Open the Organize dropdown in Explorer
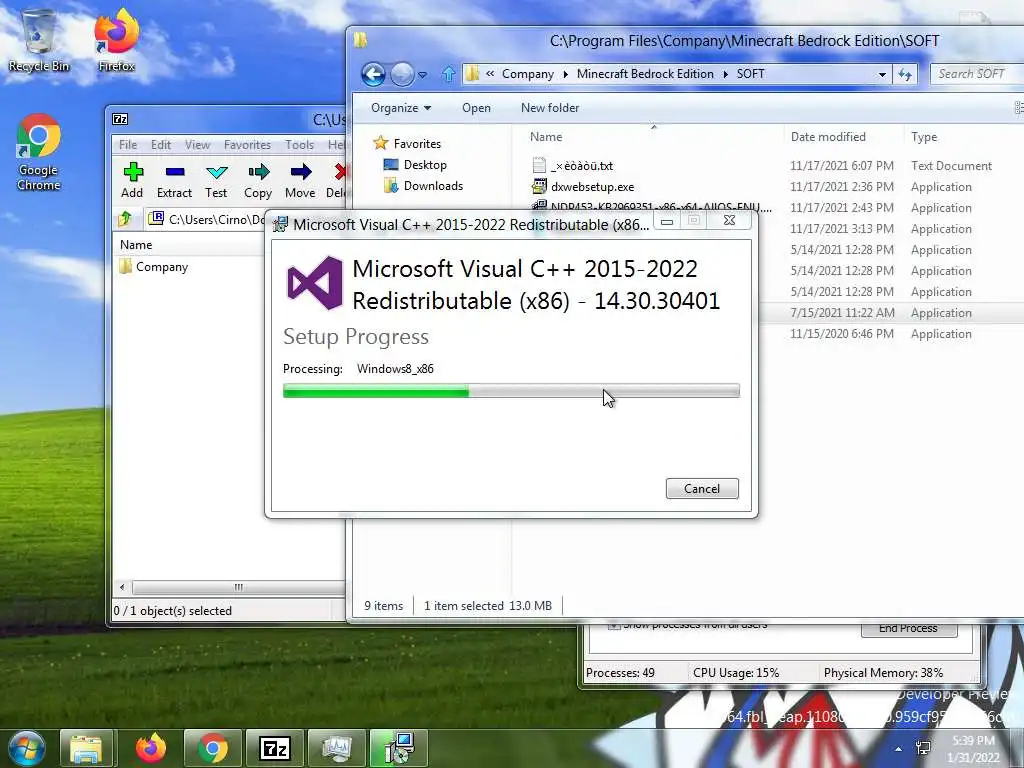Viewport: 1024px width, 768px height. tap(401, 108)
